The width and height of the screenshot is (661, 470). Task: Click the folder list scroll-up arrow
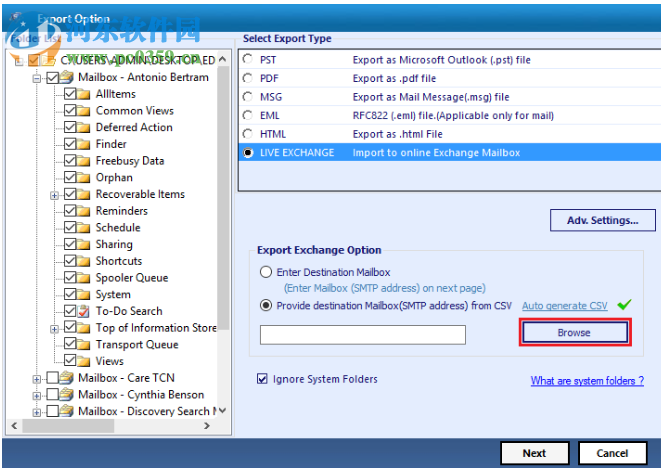coord(223,59)
